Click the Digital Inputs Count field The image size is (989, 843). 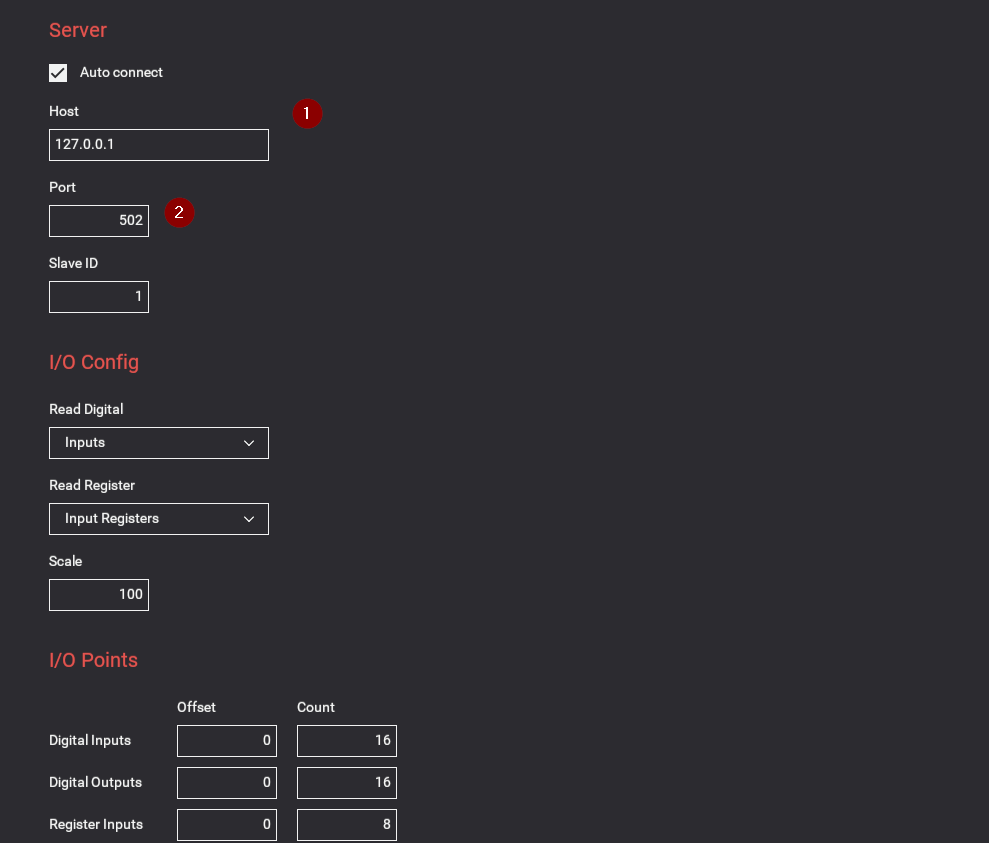coord(347,741)
